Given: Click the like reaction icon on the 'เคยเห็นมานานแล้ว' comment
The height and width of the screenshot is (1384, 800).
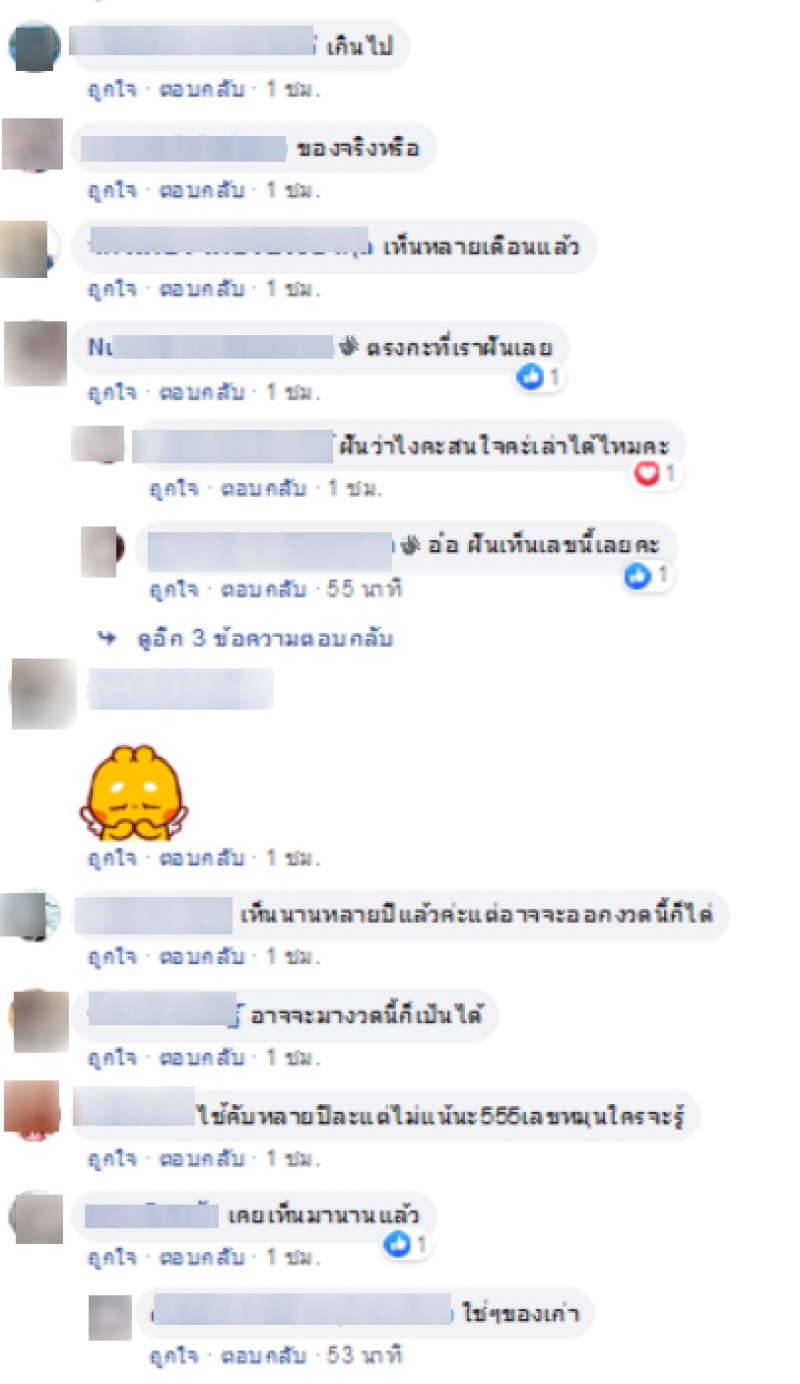Looking at the screenshot, I should point(399,1244).
